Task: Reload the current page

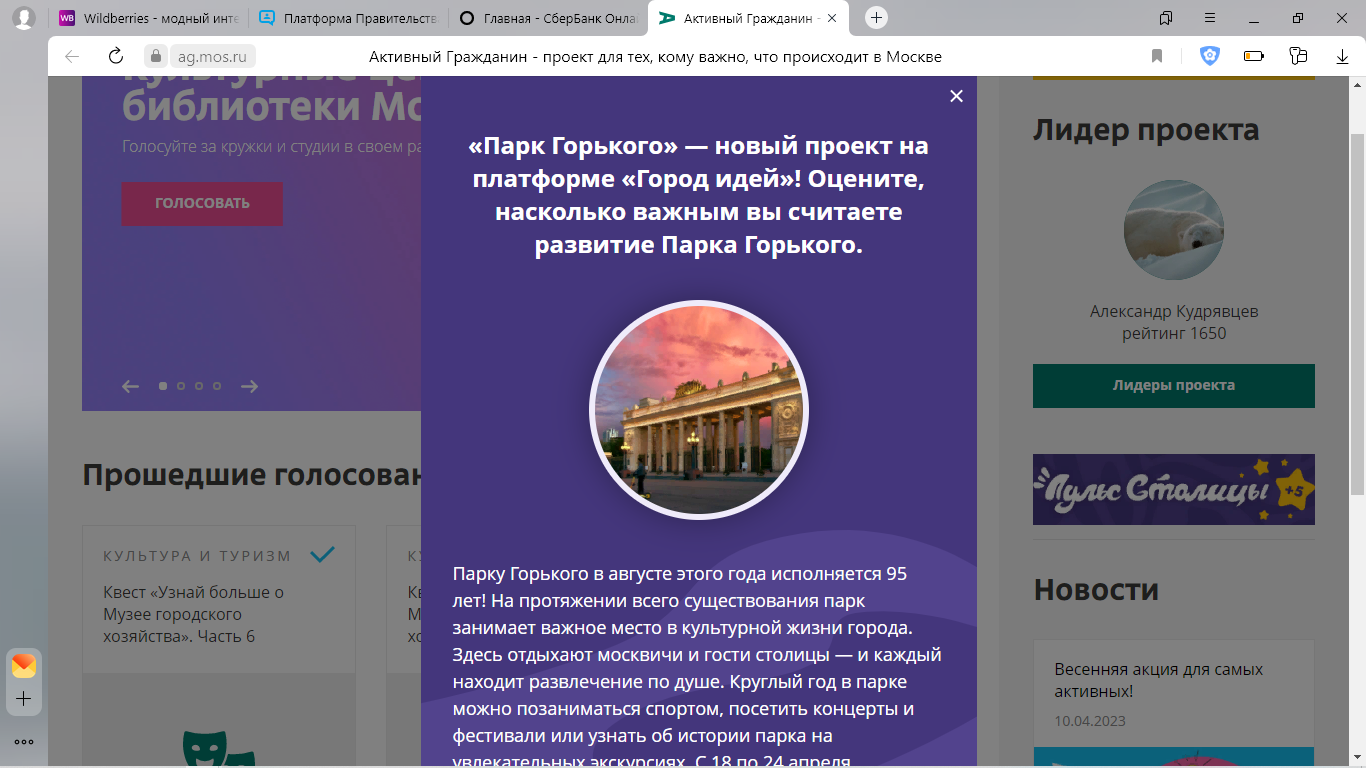Action: (116, 56)
